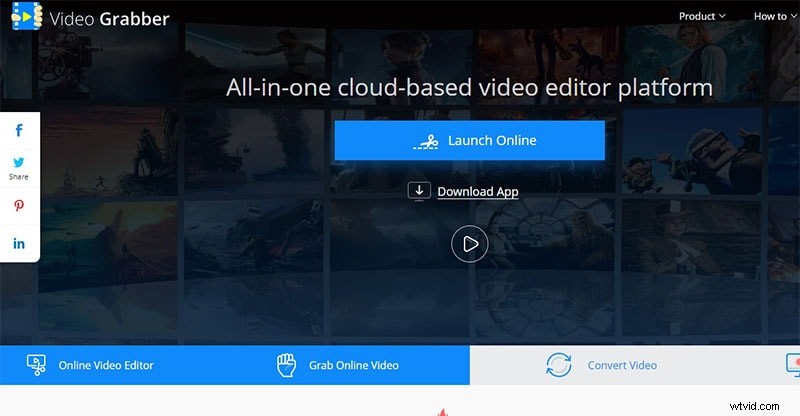Share on Pinterest via sidebar icon
Screen dimensions: 800x416
pos(19,206)
